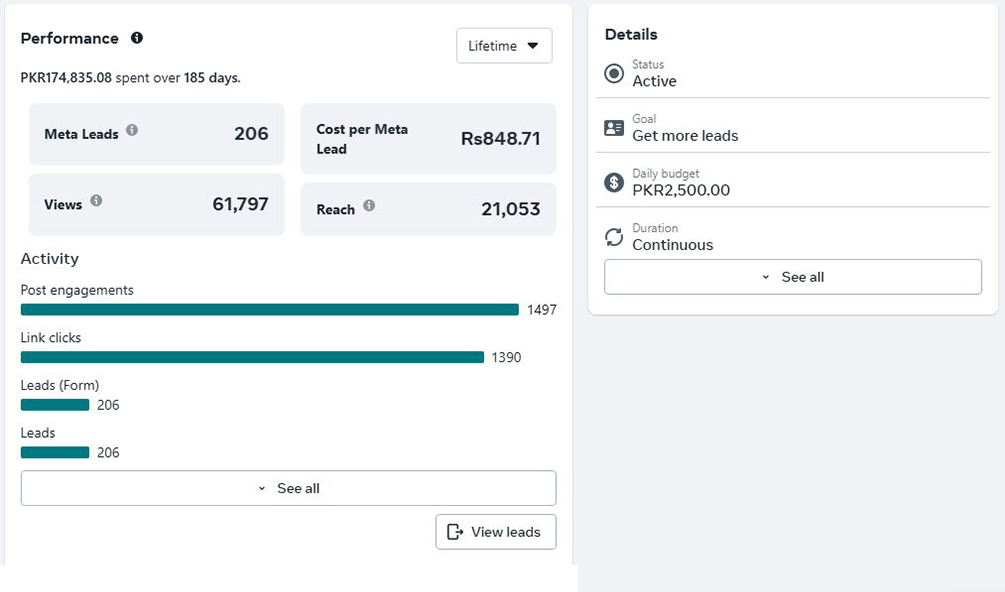Click the Leads (Form) bar
Viewport: 1005px width, 592px height.
[x=55, y=405]
